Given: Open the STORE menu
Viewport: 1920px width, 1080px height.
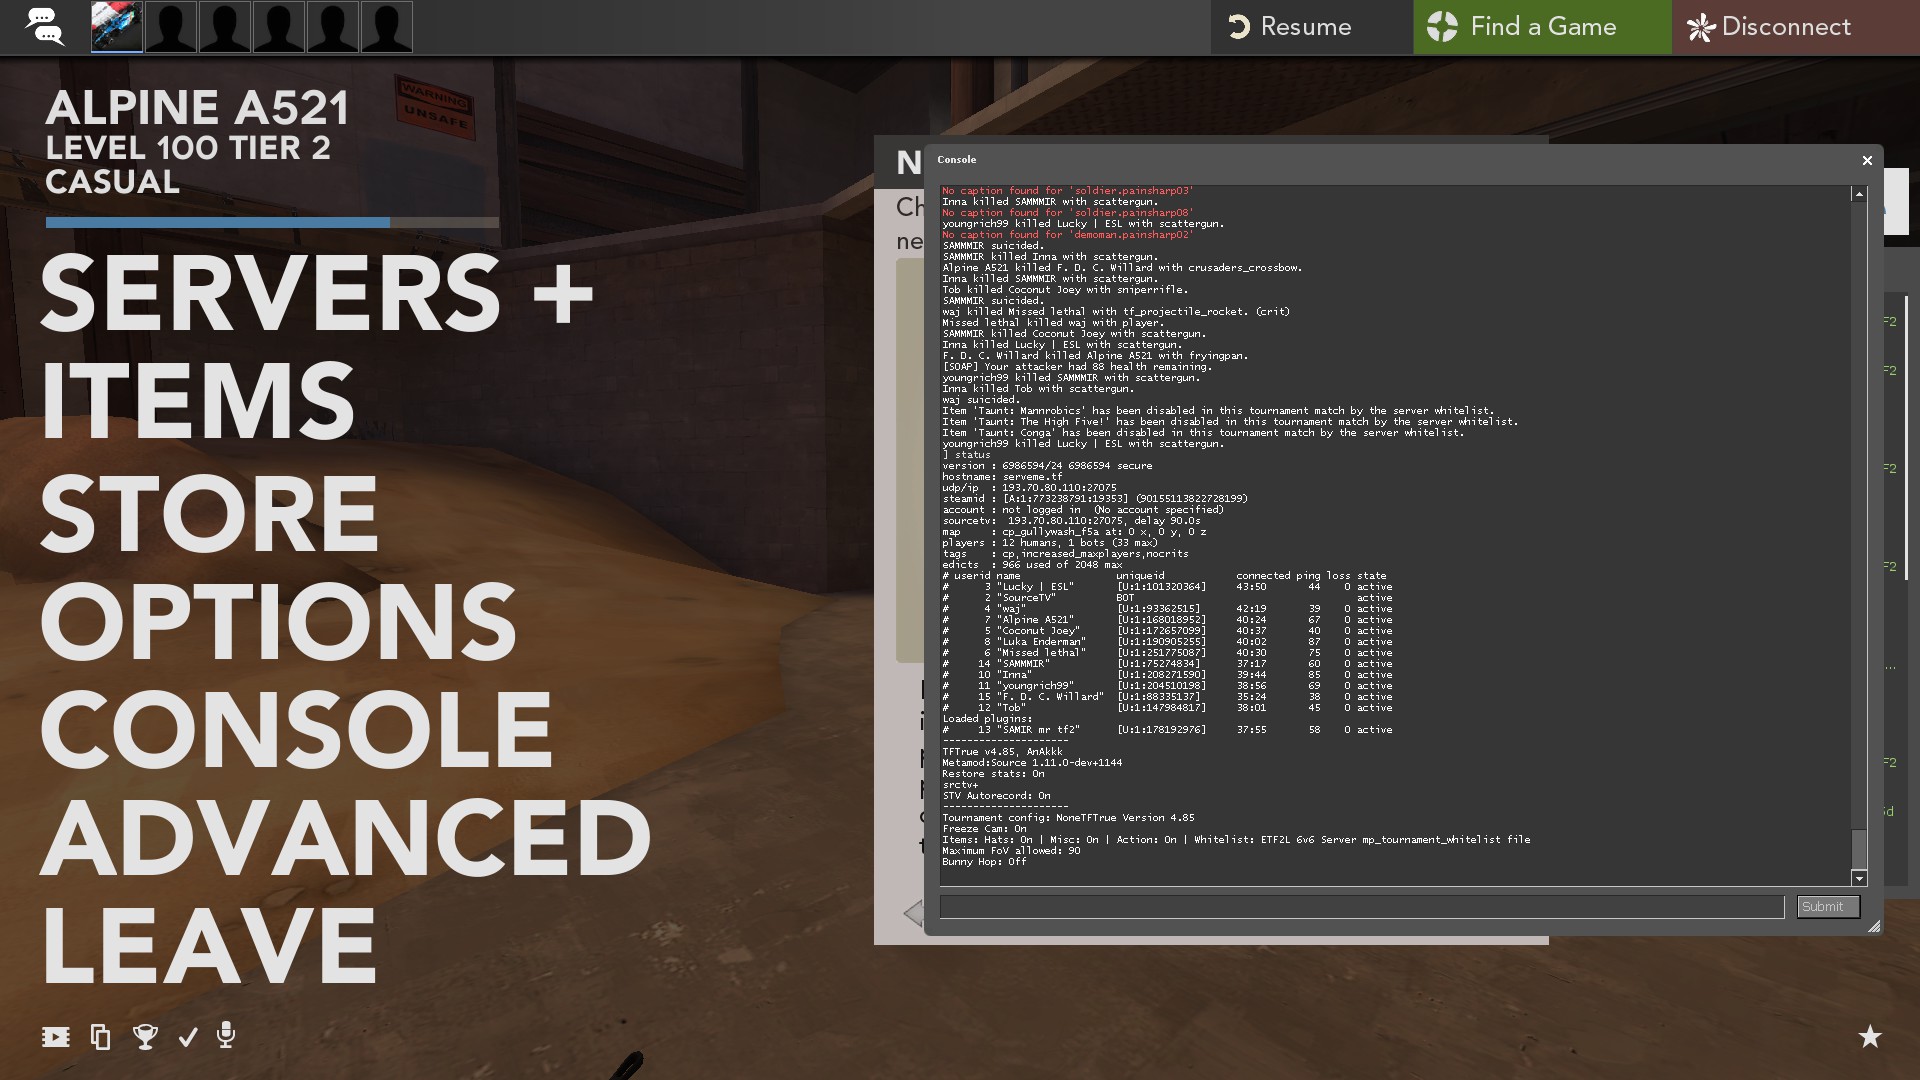Looking at the screenshot, I should (209, 512).
